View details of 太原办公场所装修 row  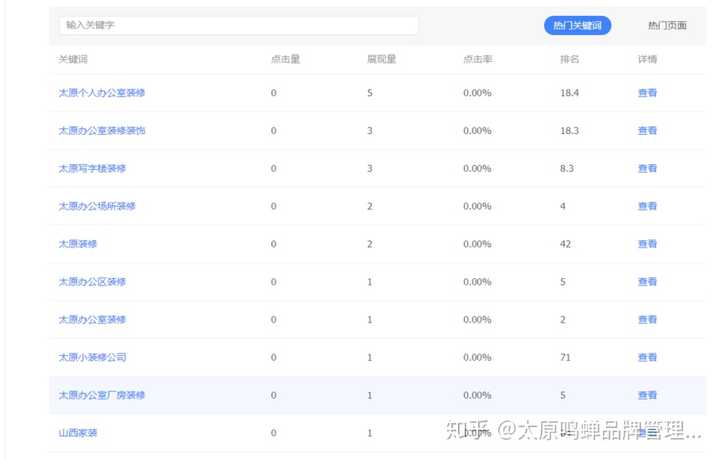pyautogui.click(x=647, y=206)
